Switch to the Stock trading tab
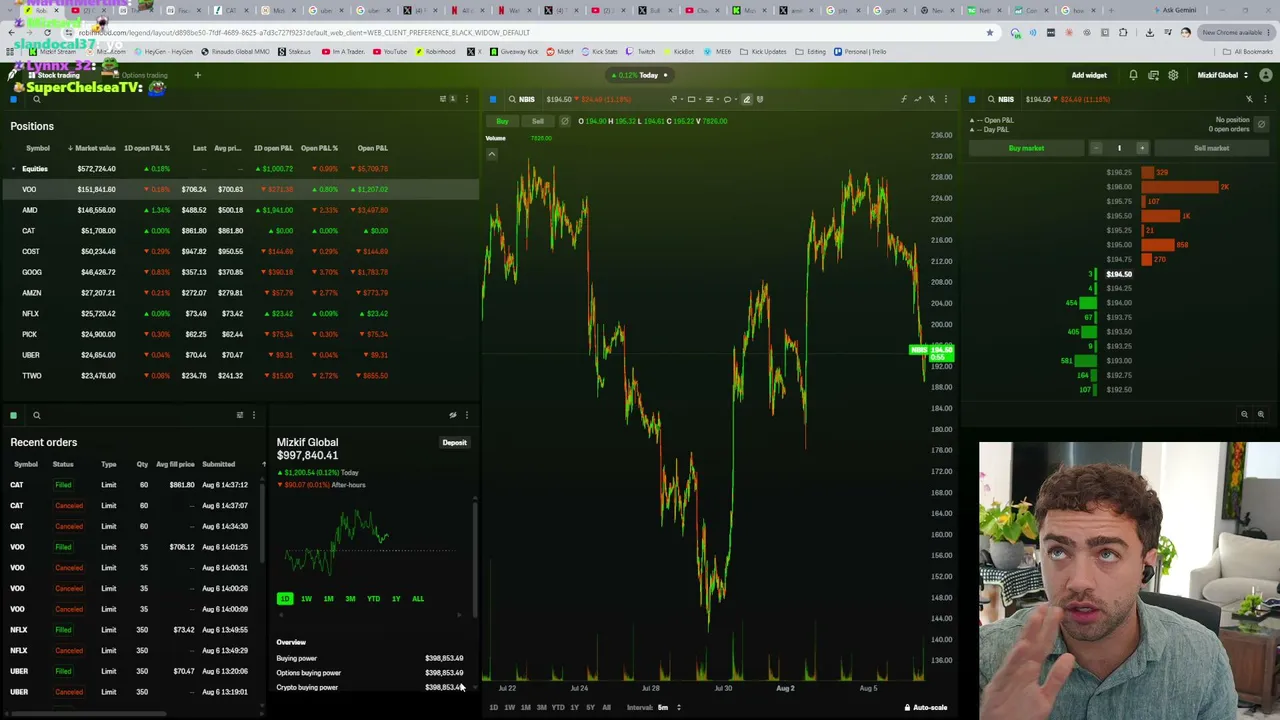The height and width of the screenshot is (720, 1280). pyautogui.click(x=53, y=75)
